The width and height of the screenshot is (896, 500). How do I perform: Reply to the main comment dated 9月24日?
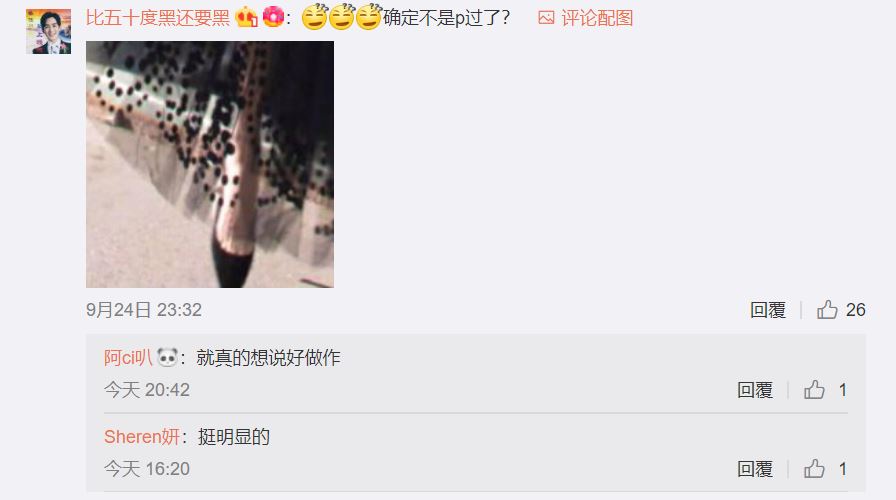[767, 310]
